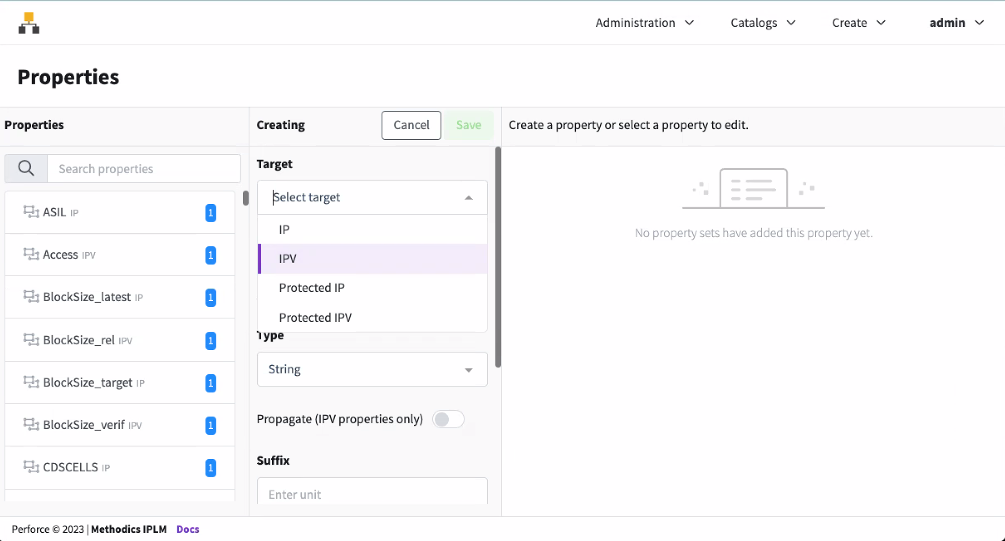Click the Suffix Enter unit field
Screen dimensions: 1005x541
(x=372, y=494)
